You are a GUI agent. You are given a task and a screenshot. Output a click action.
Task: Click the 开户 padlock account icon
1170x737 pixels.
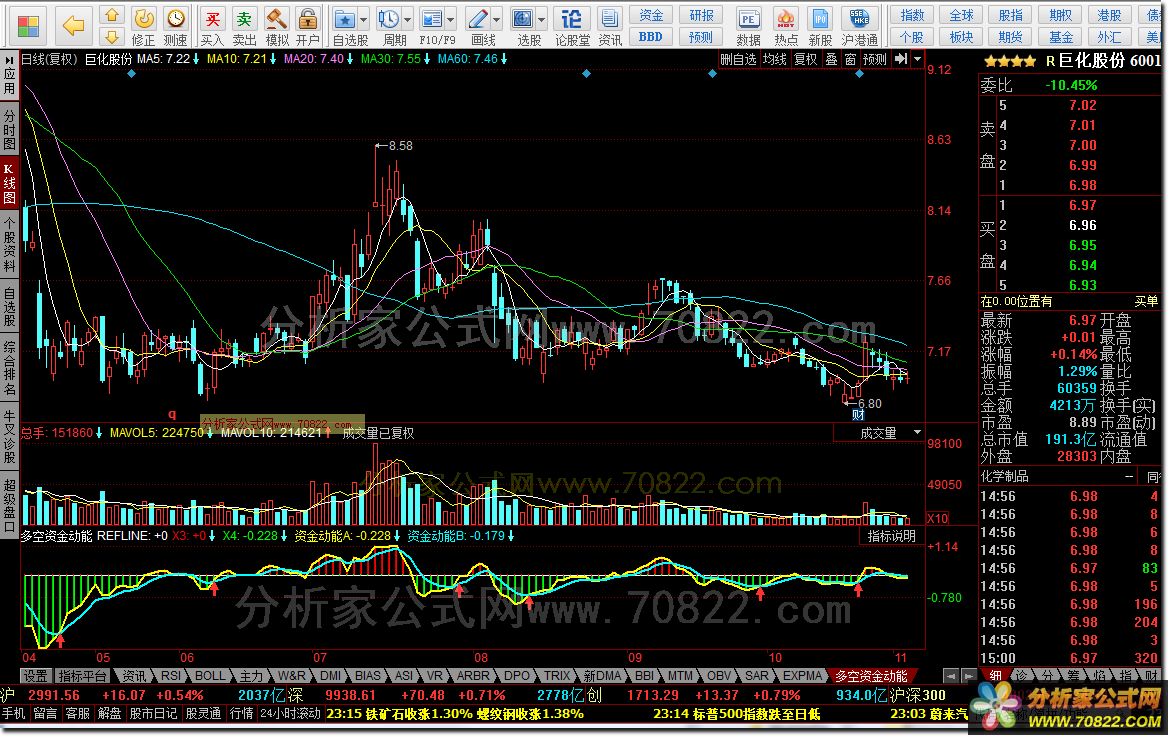pos(307,18)
